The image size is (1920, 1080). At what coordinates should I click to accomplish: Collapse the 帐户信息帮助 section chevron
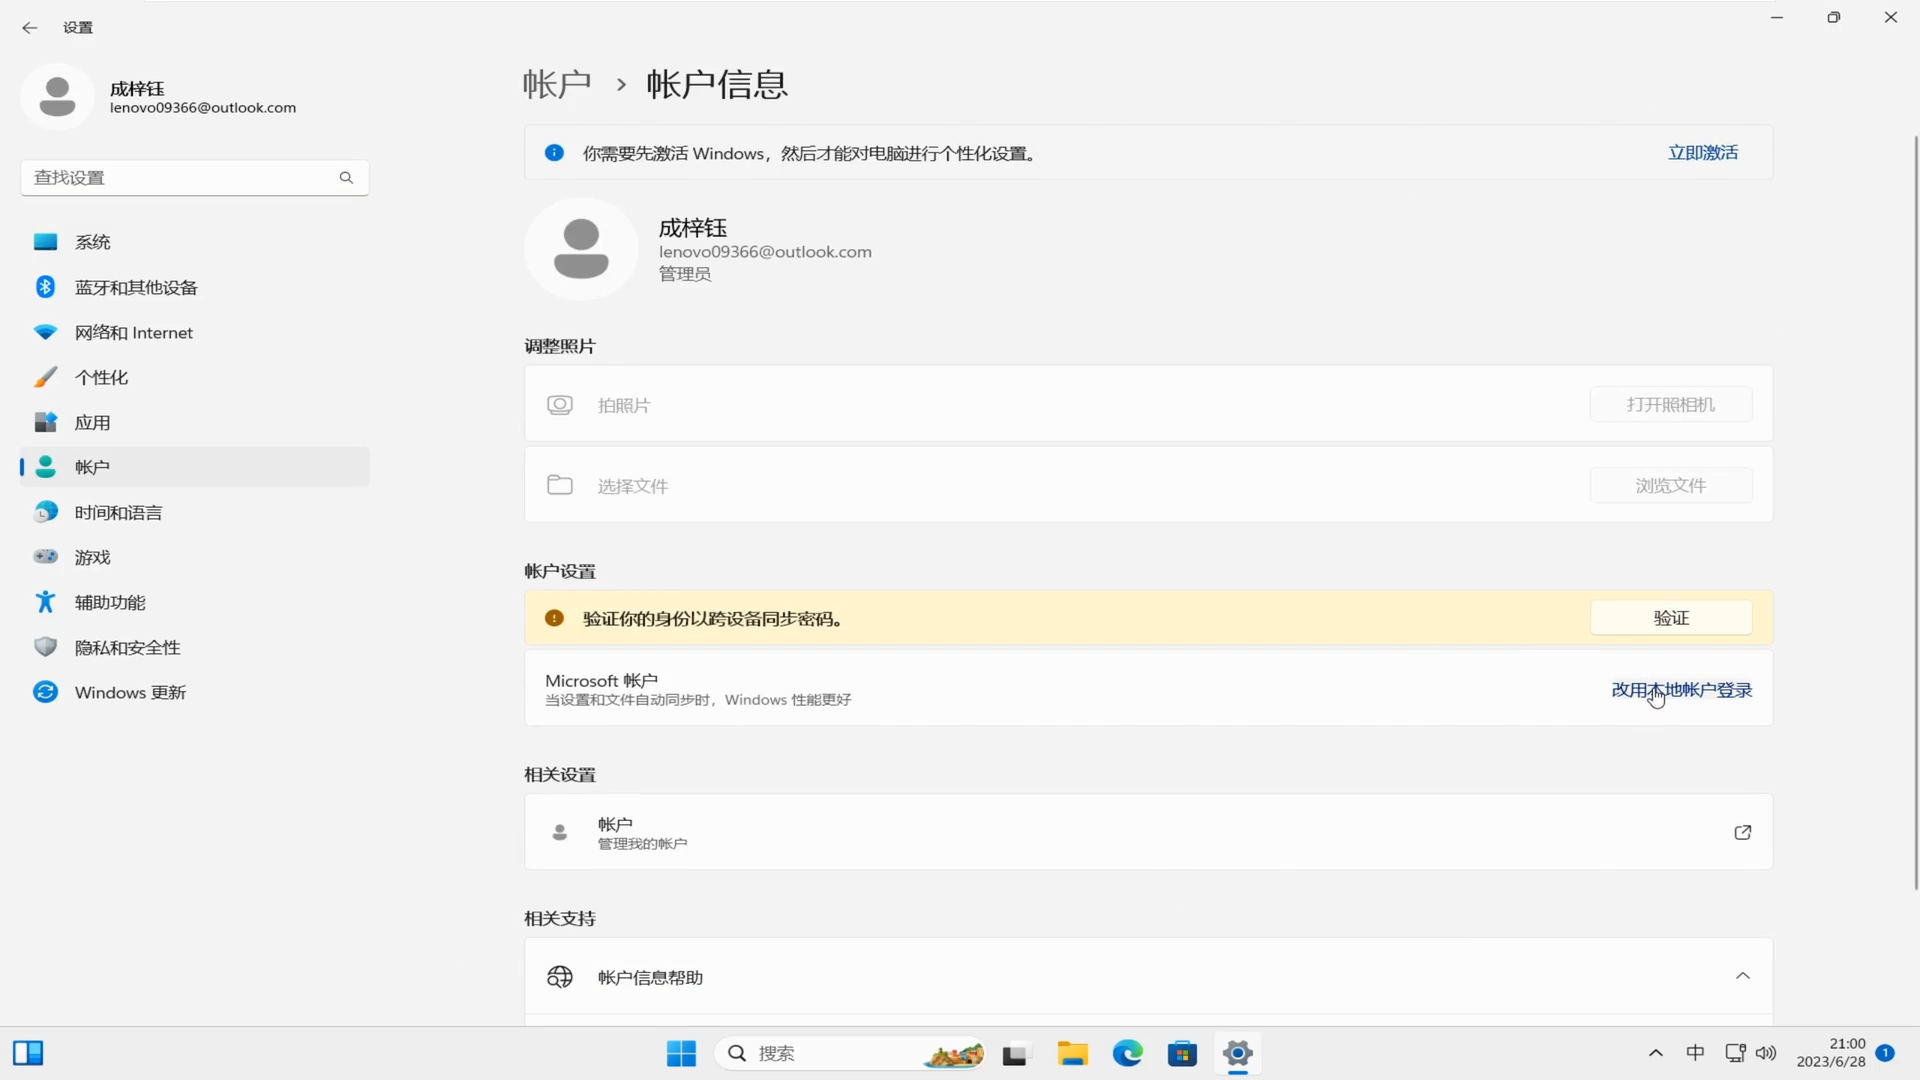1742,976
